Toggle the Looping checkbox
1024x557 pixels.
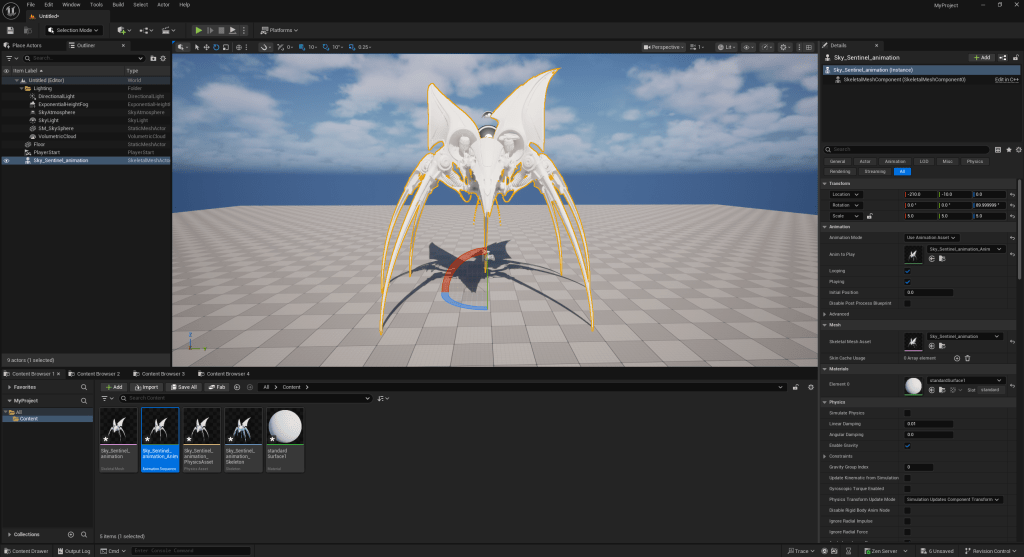click(907, 271)
